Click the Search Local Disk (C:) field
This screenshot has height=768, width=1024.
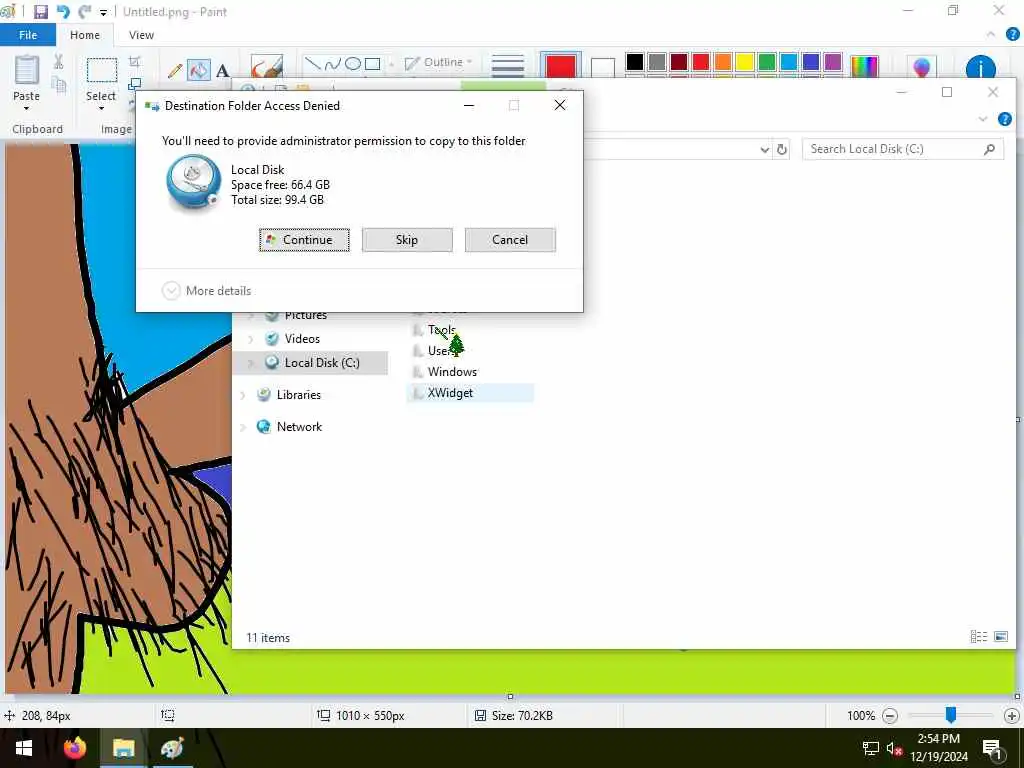click(903, 149)
